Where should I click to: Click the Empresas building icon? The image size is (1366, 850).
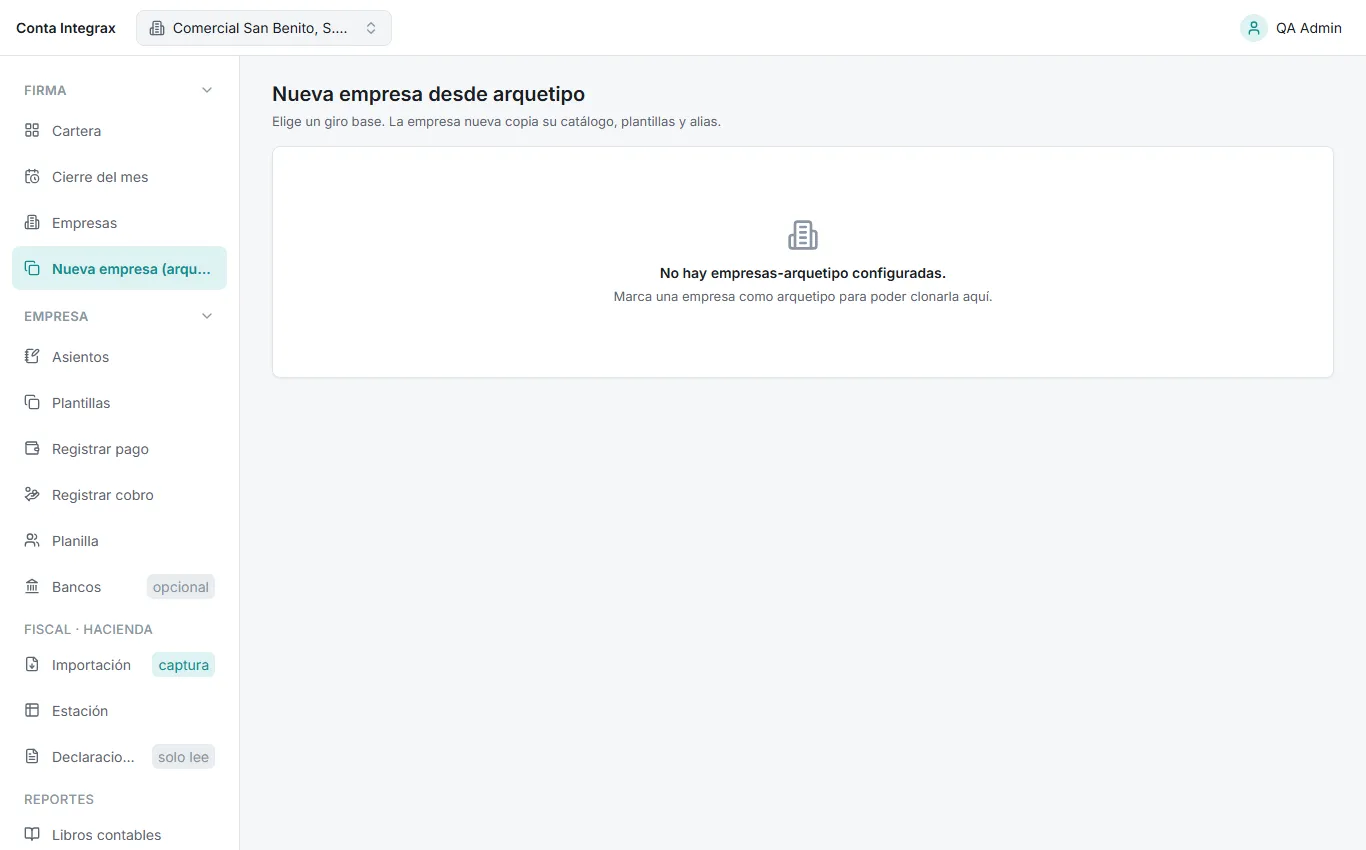pos(32,223)
